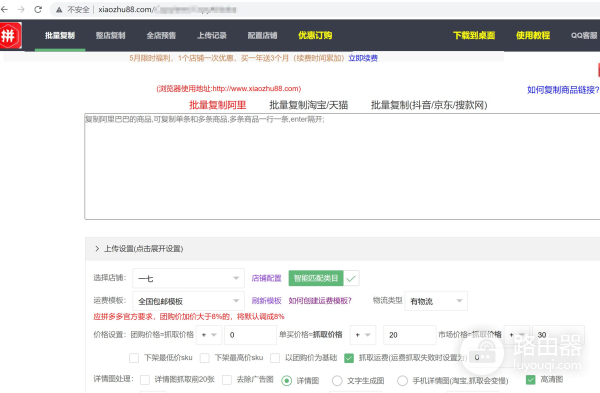Open the 优惠订购 menu item
Viewport: 600px width, 393px height.
315,36
